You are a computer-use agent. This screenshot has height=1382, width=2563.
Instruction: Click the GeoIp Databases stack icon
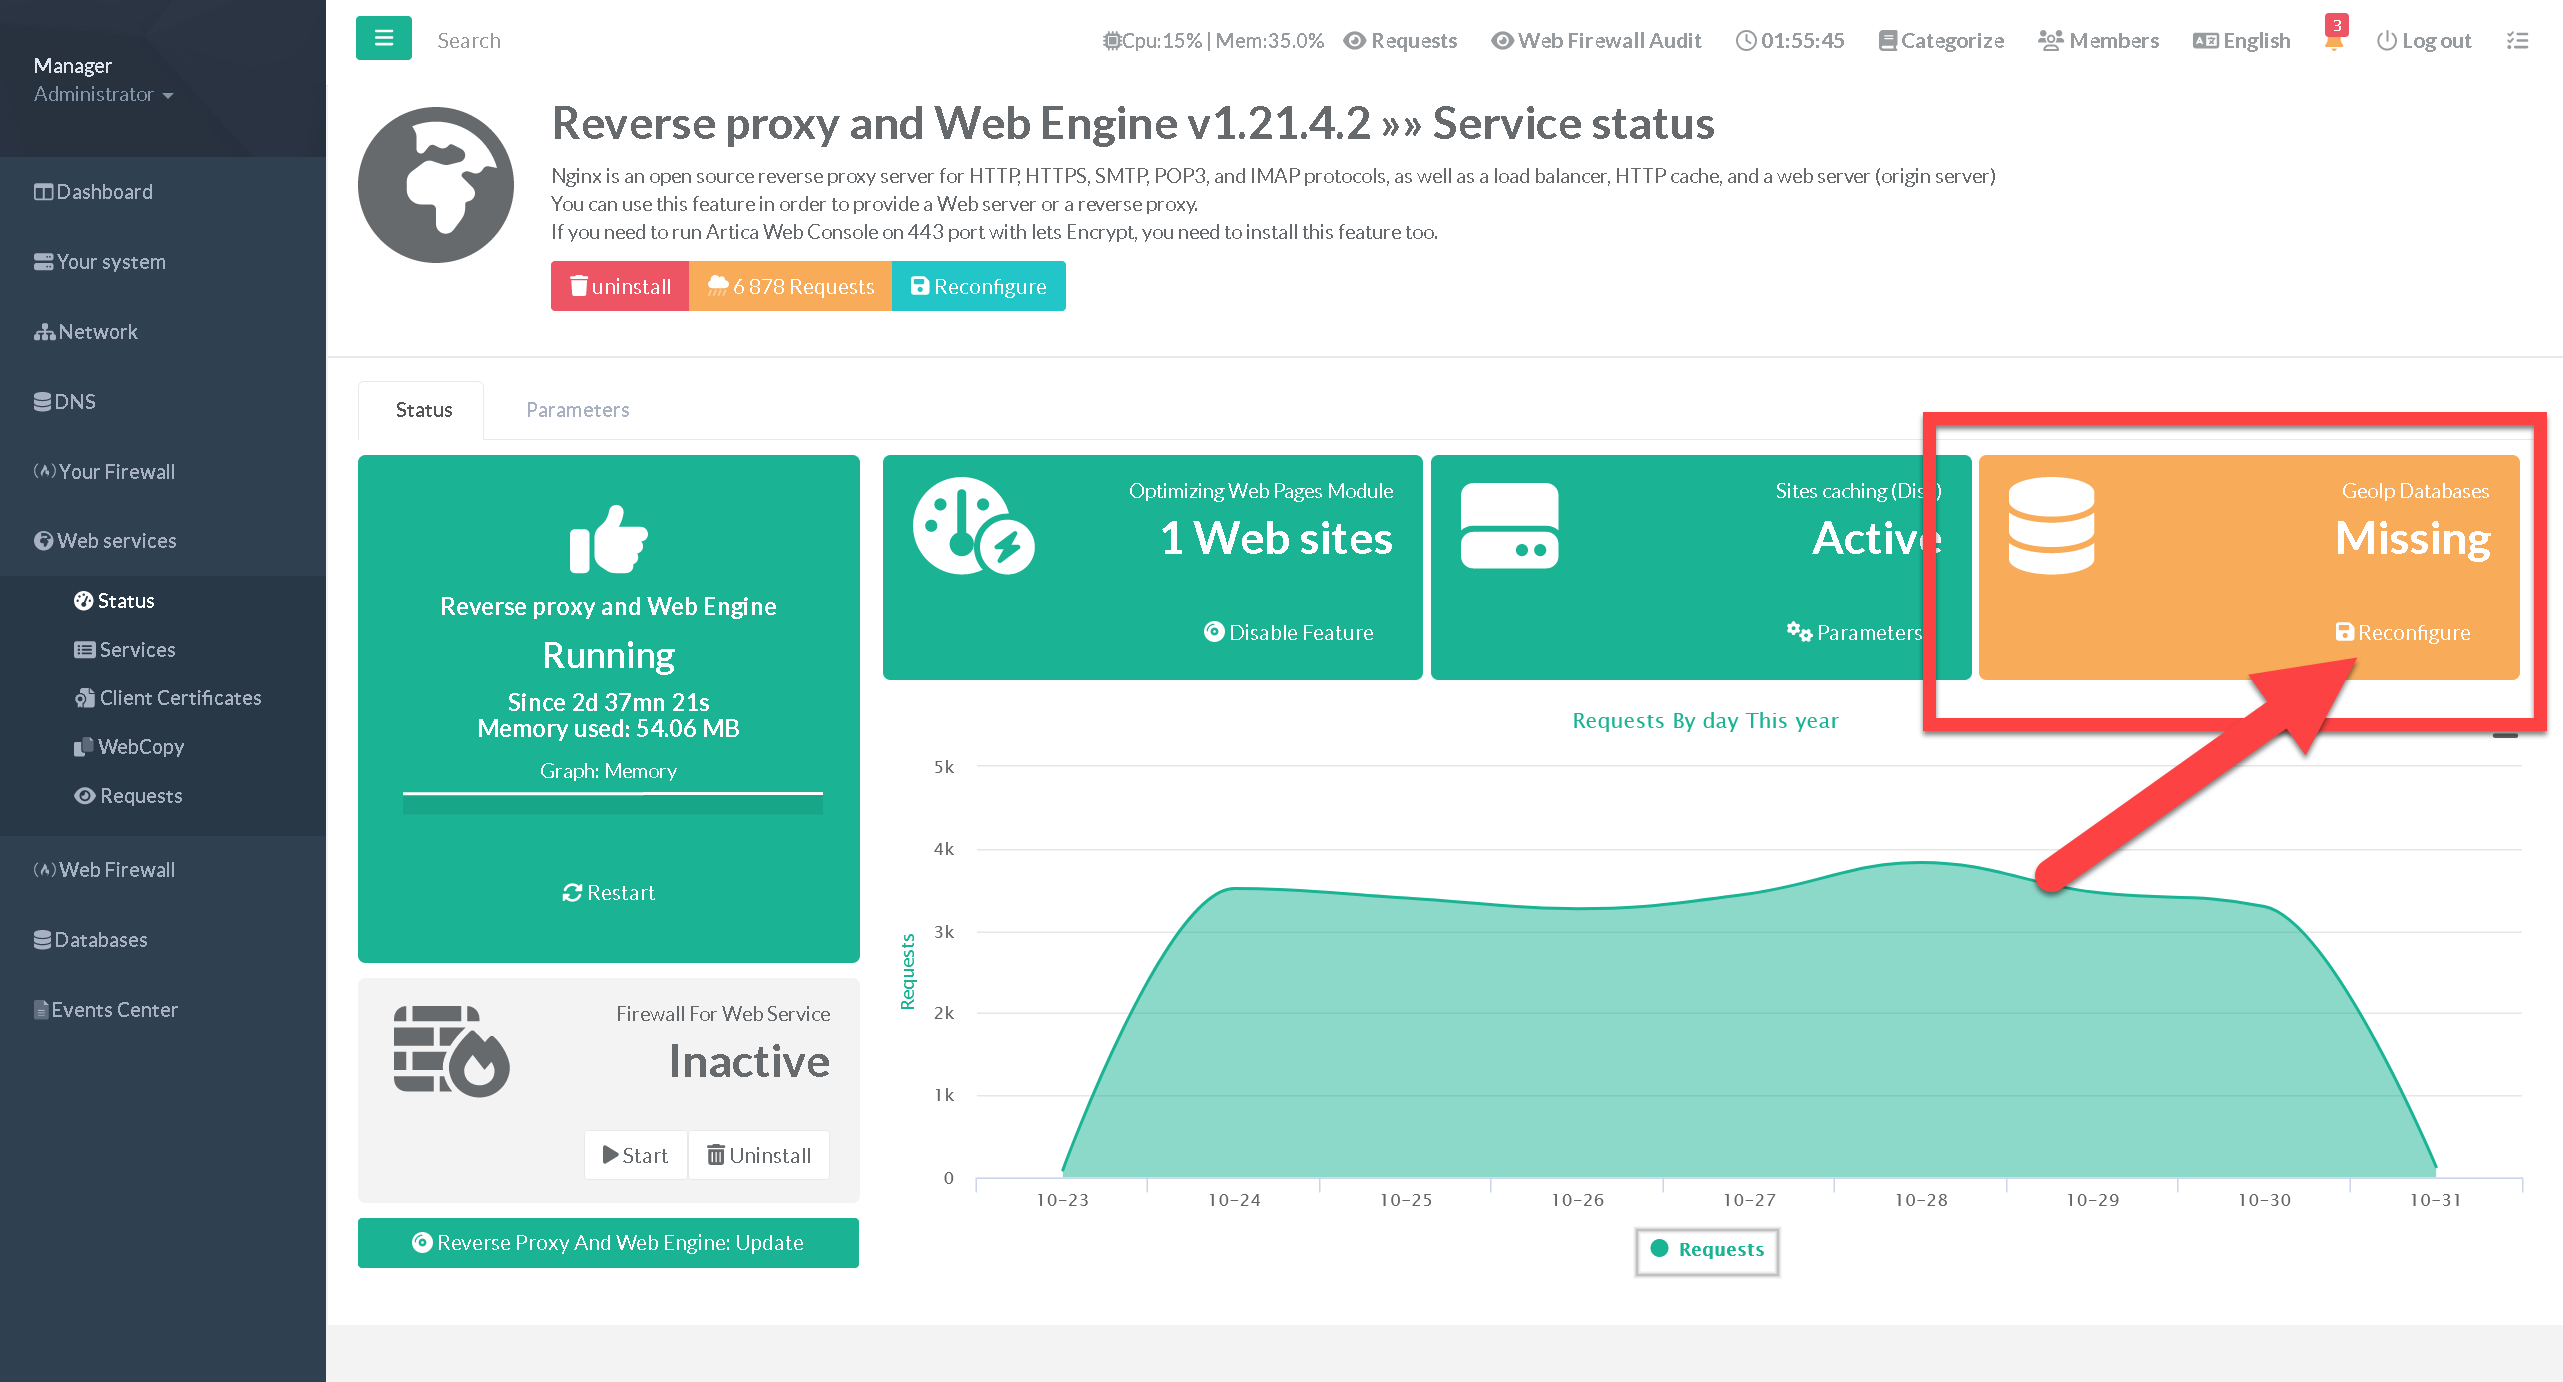2051,527
